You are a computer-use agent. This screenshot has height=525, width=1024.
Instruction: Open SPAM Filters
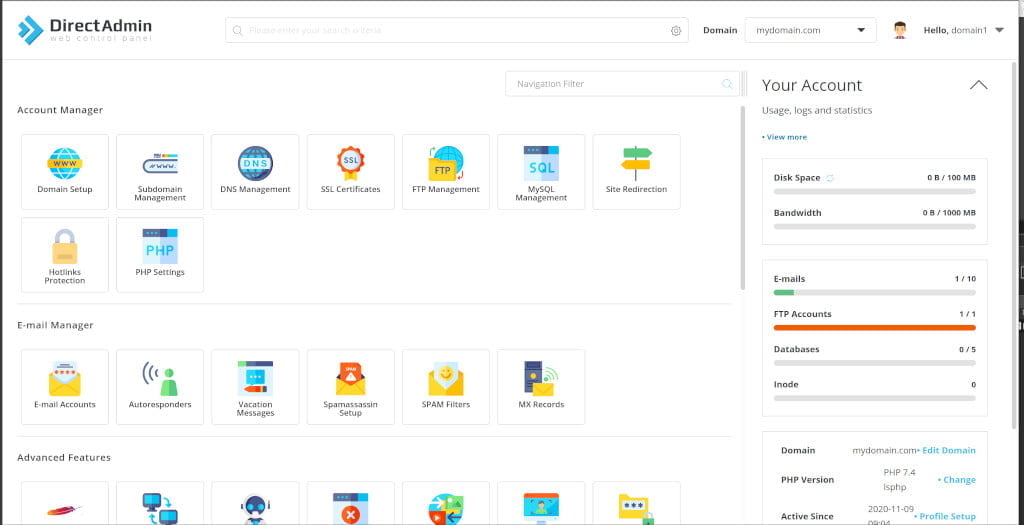tap(446, 387)
